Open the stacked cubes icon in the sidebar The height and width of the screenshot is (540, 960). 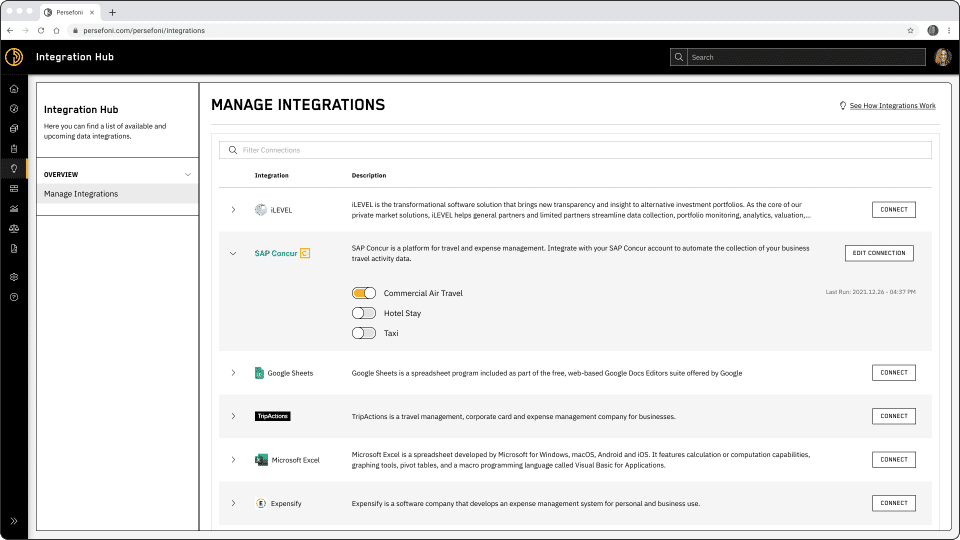point(14,129)
